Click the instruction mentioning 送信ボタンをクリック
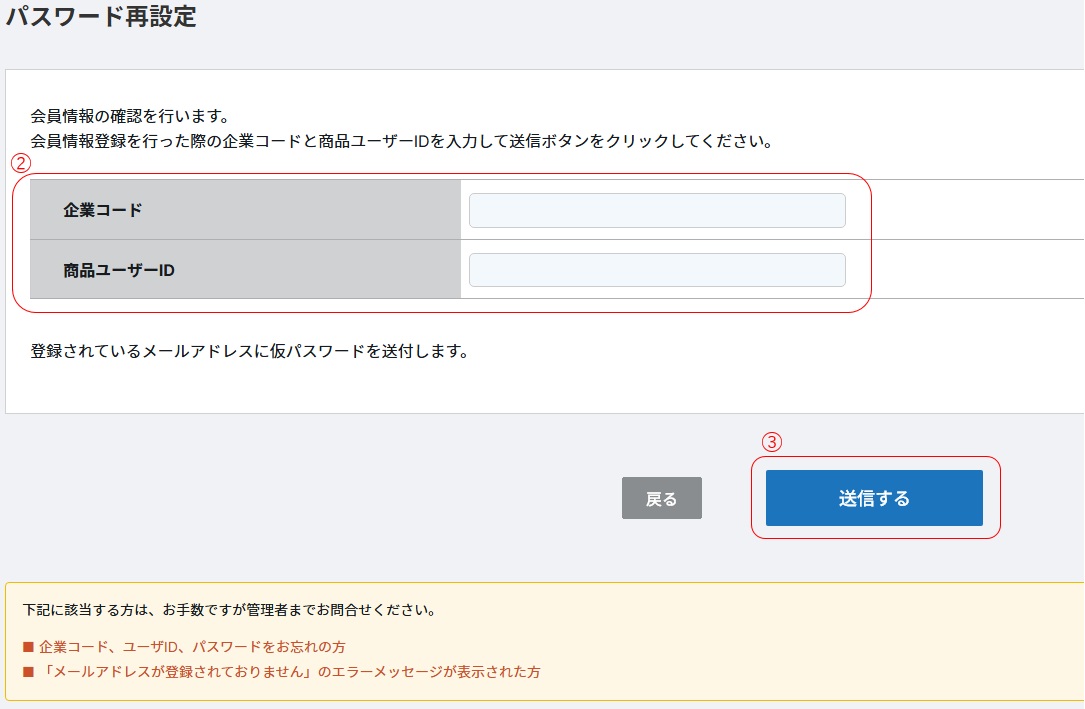 402,141
